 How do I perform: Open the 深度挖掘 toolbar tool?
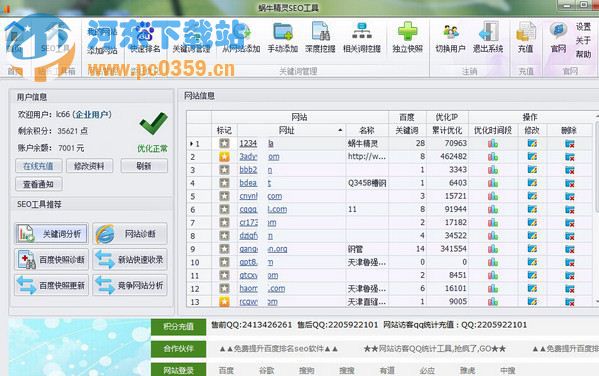pyautogui.click(x=320, y=37)
